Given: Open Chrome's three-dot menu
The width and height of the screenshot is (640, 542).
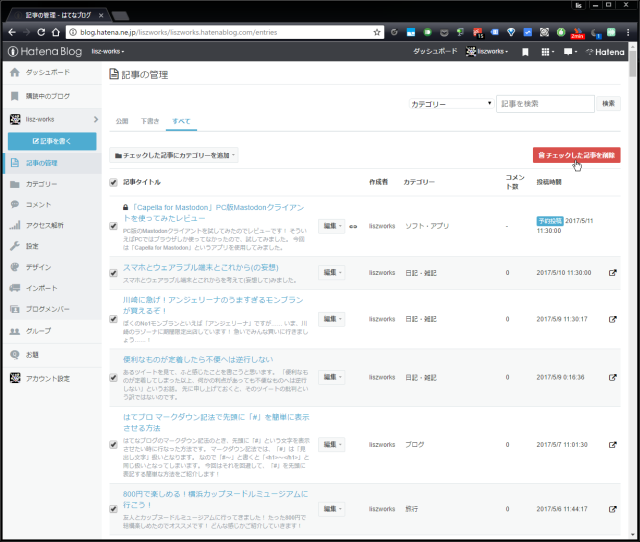Looking at the screenshot, I should (x=628, y=32).
